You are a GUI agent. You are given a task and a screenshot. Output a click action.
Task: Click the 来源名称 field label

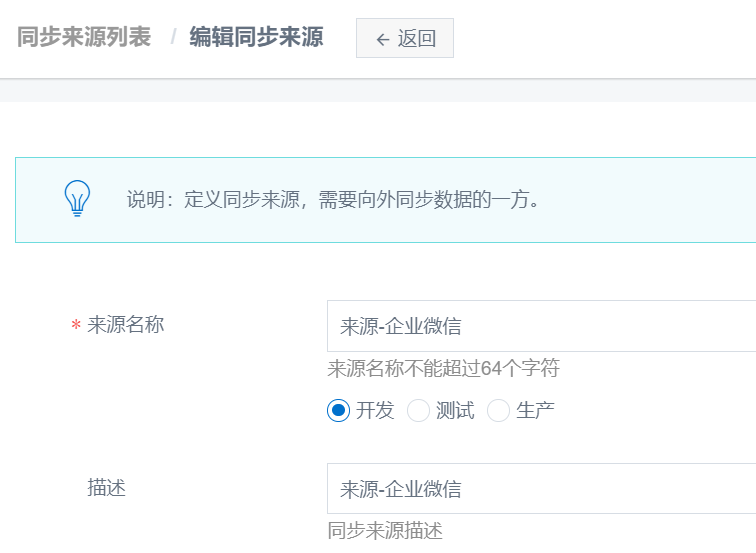tap(125, 325)
